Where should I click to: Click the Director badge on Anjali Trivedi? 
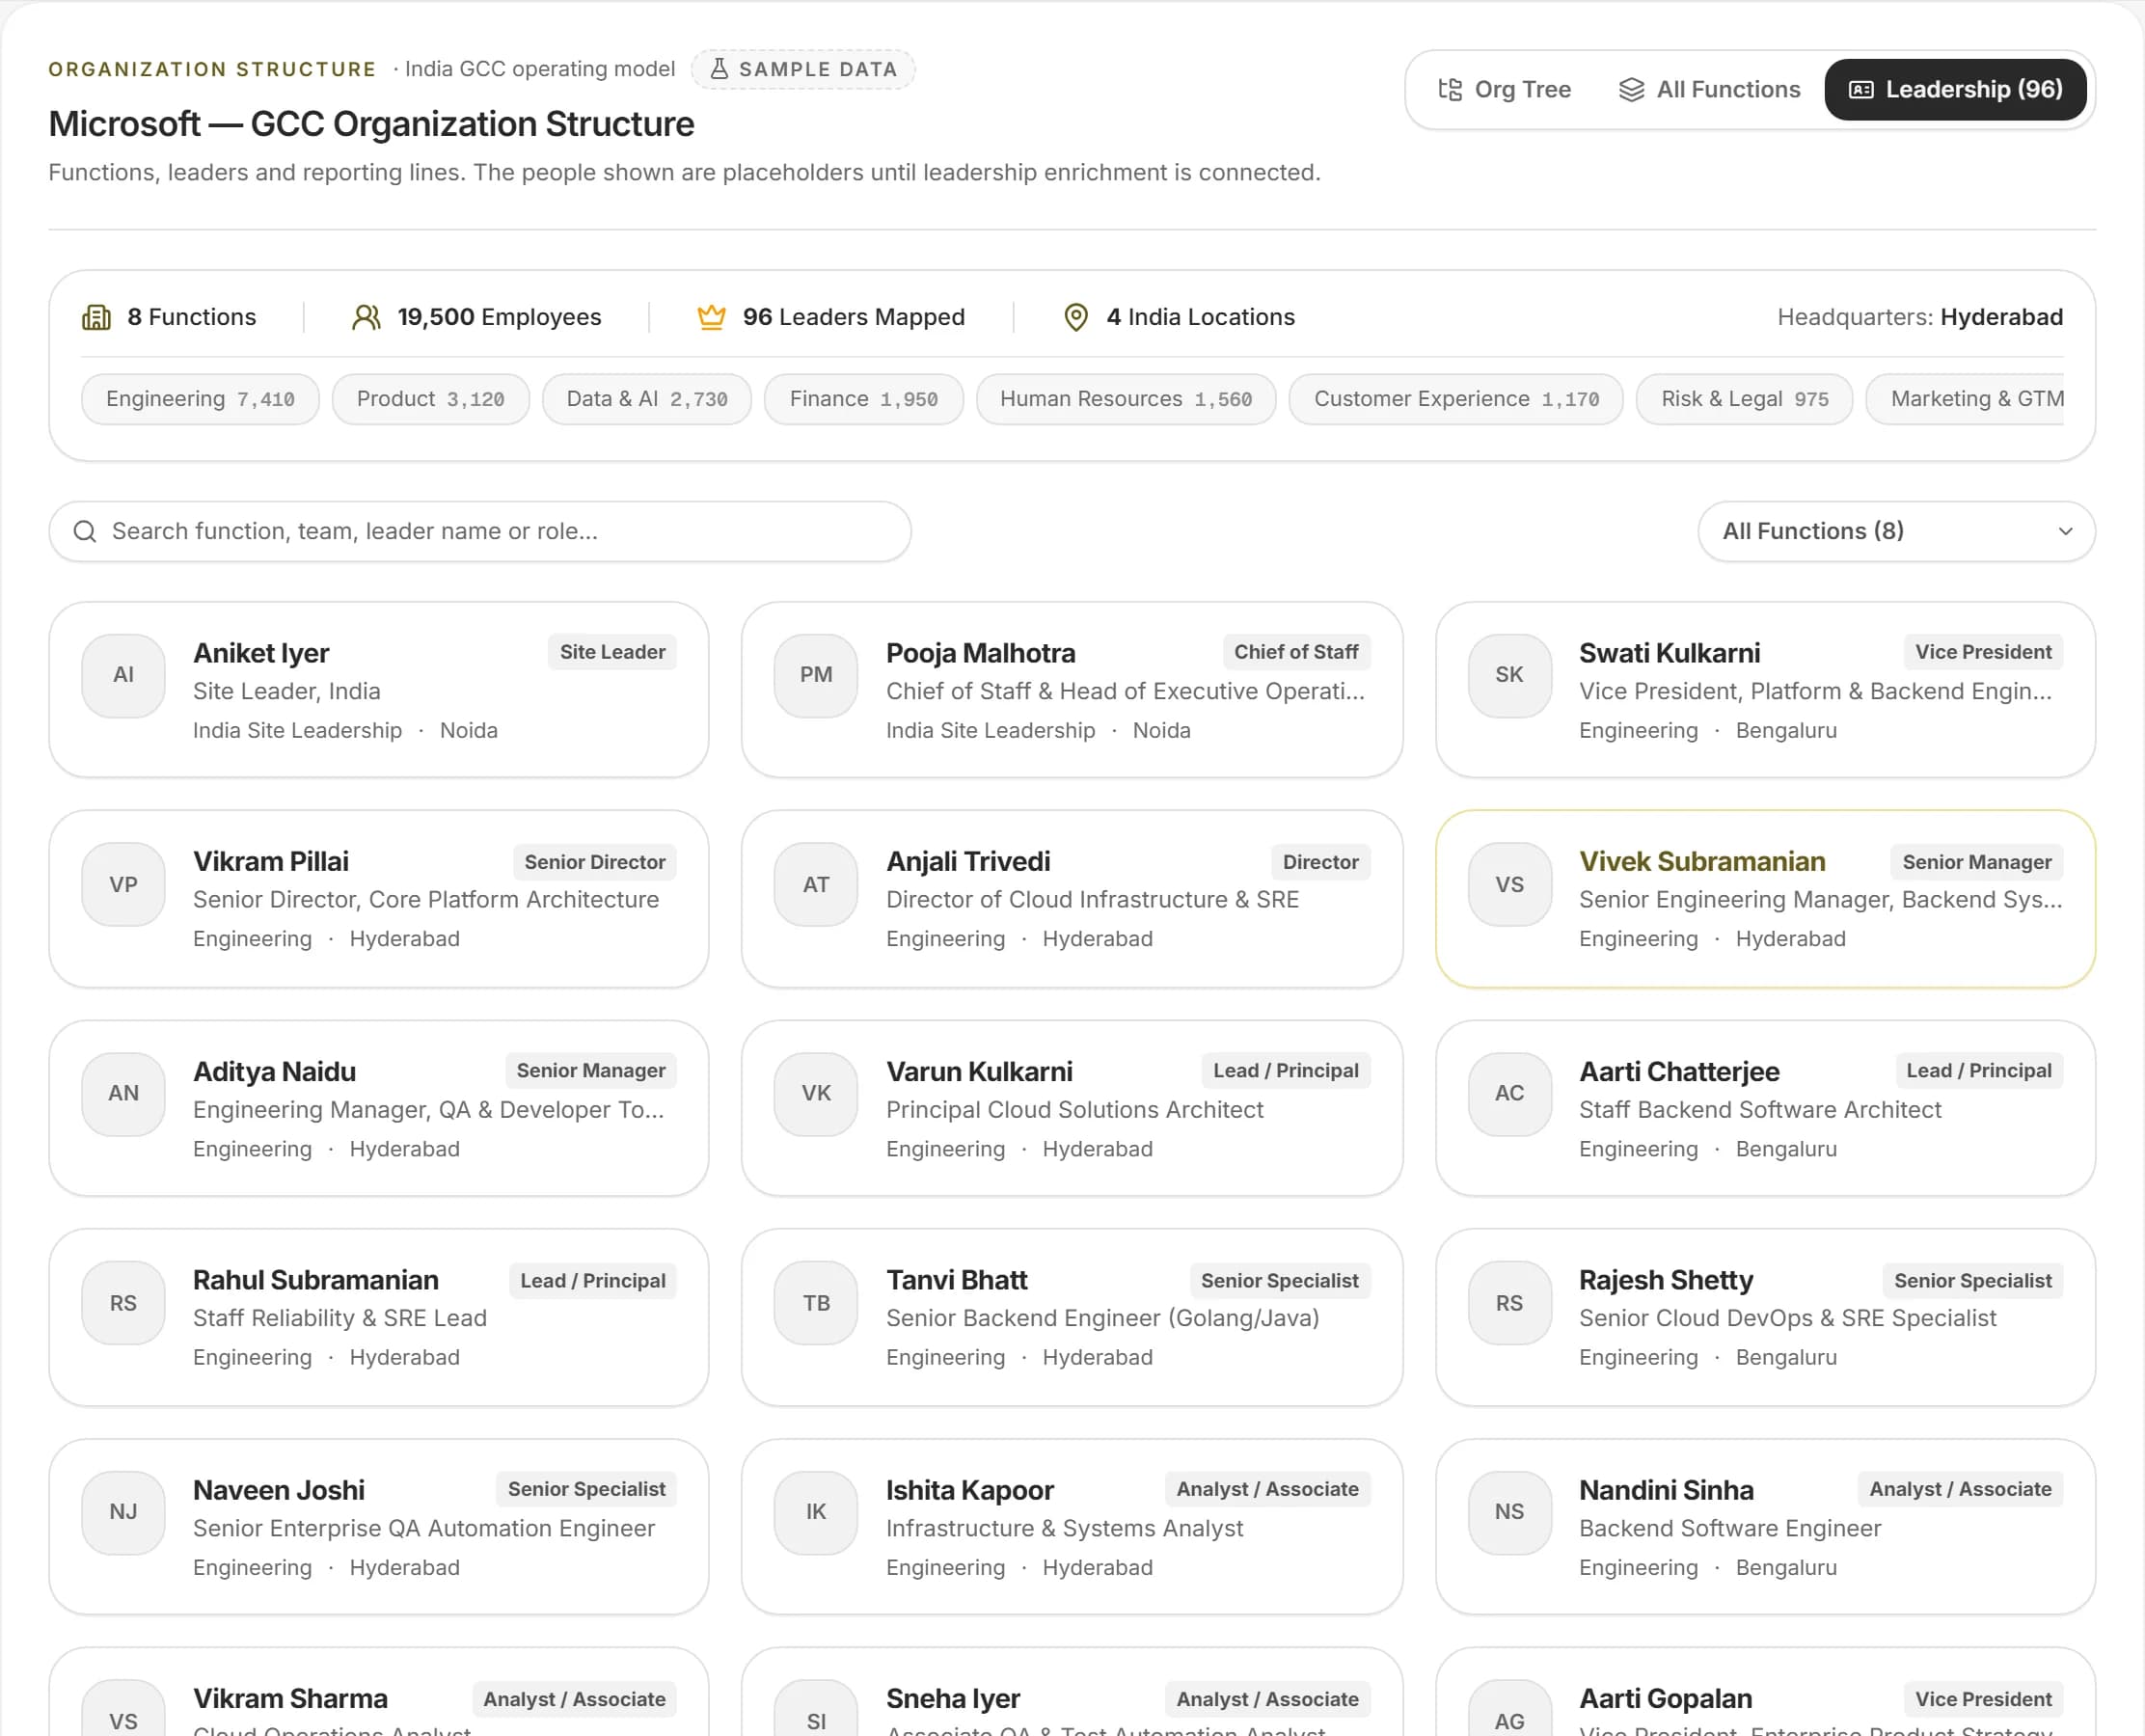[1320, 862]
